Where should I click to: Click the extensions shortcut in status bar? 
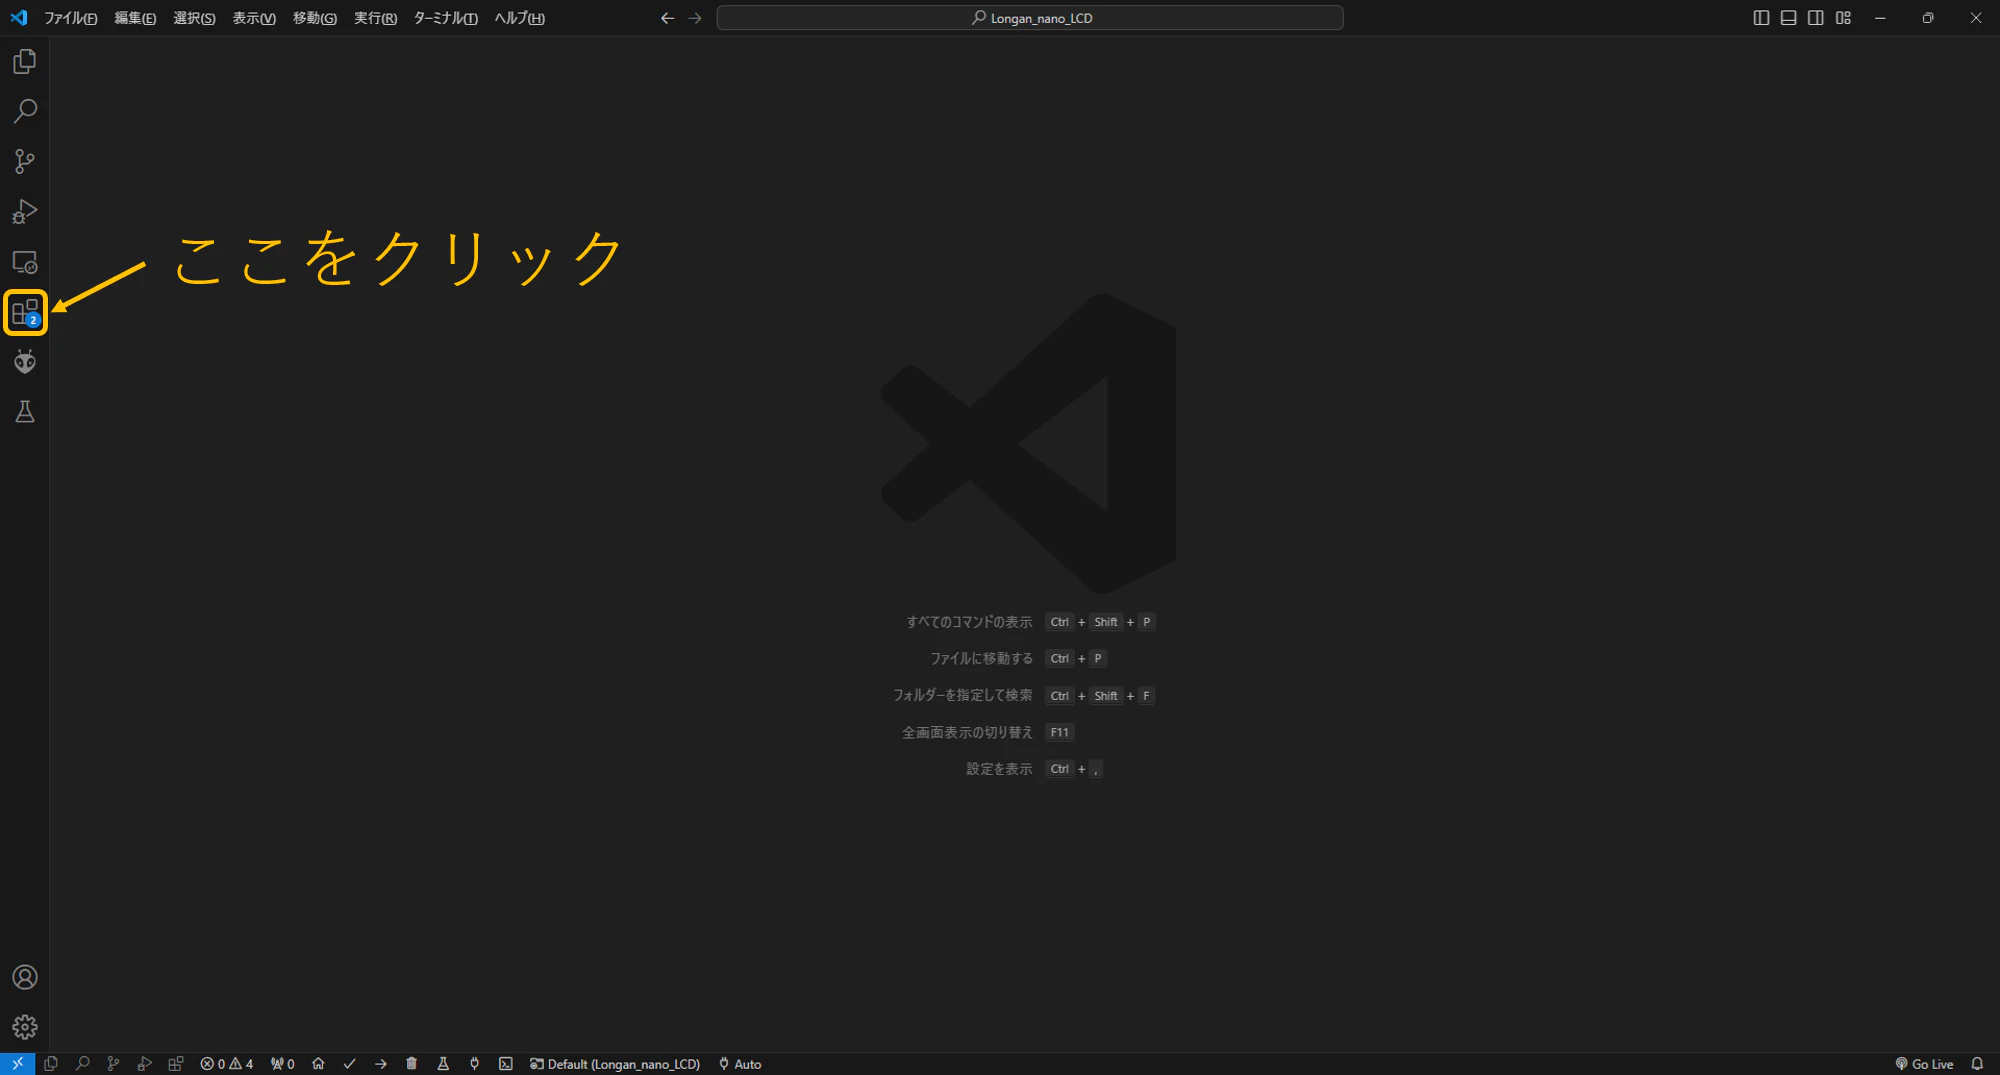coord(176,1064)
